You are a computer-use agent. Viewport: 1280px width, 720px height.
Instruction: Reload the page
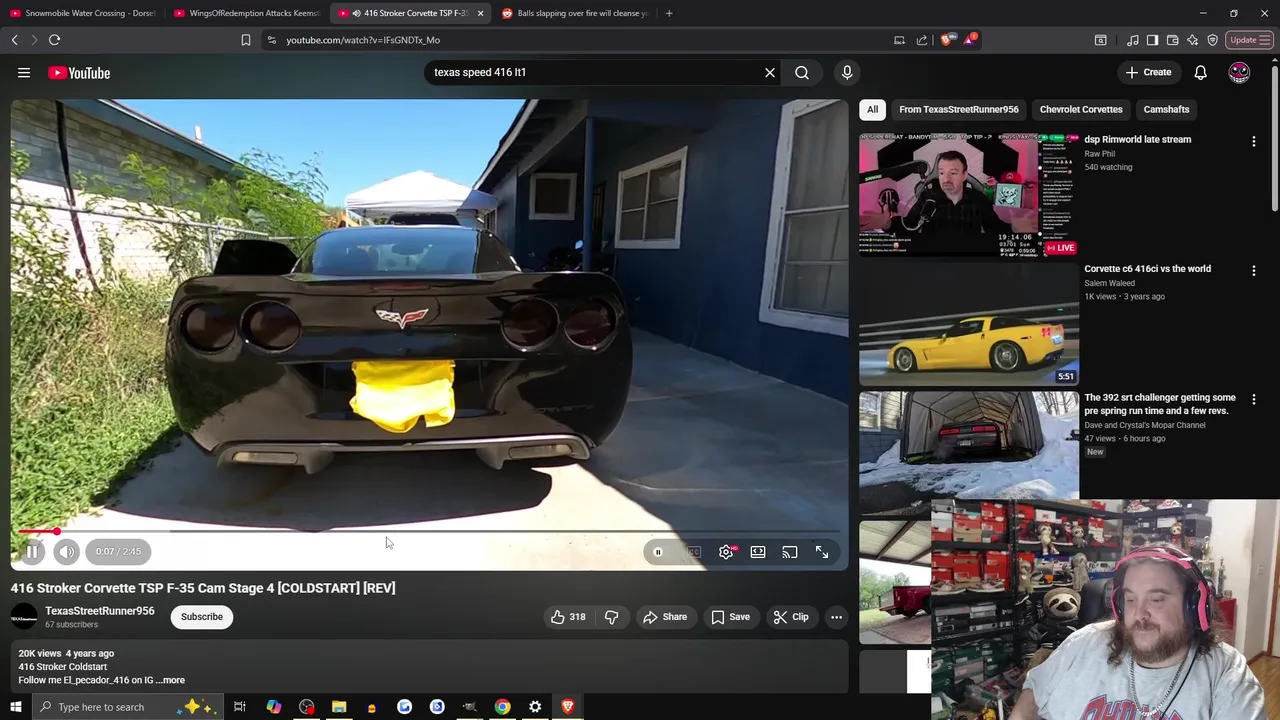click(55, 40)
